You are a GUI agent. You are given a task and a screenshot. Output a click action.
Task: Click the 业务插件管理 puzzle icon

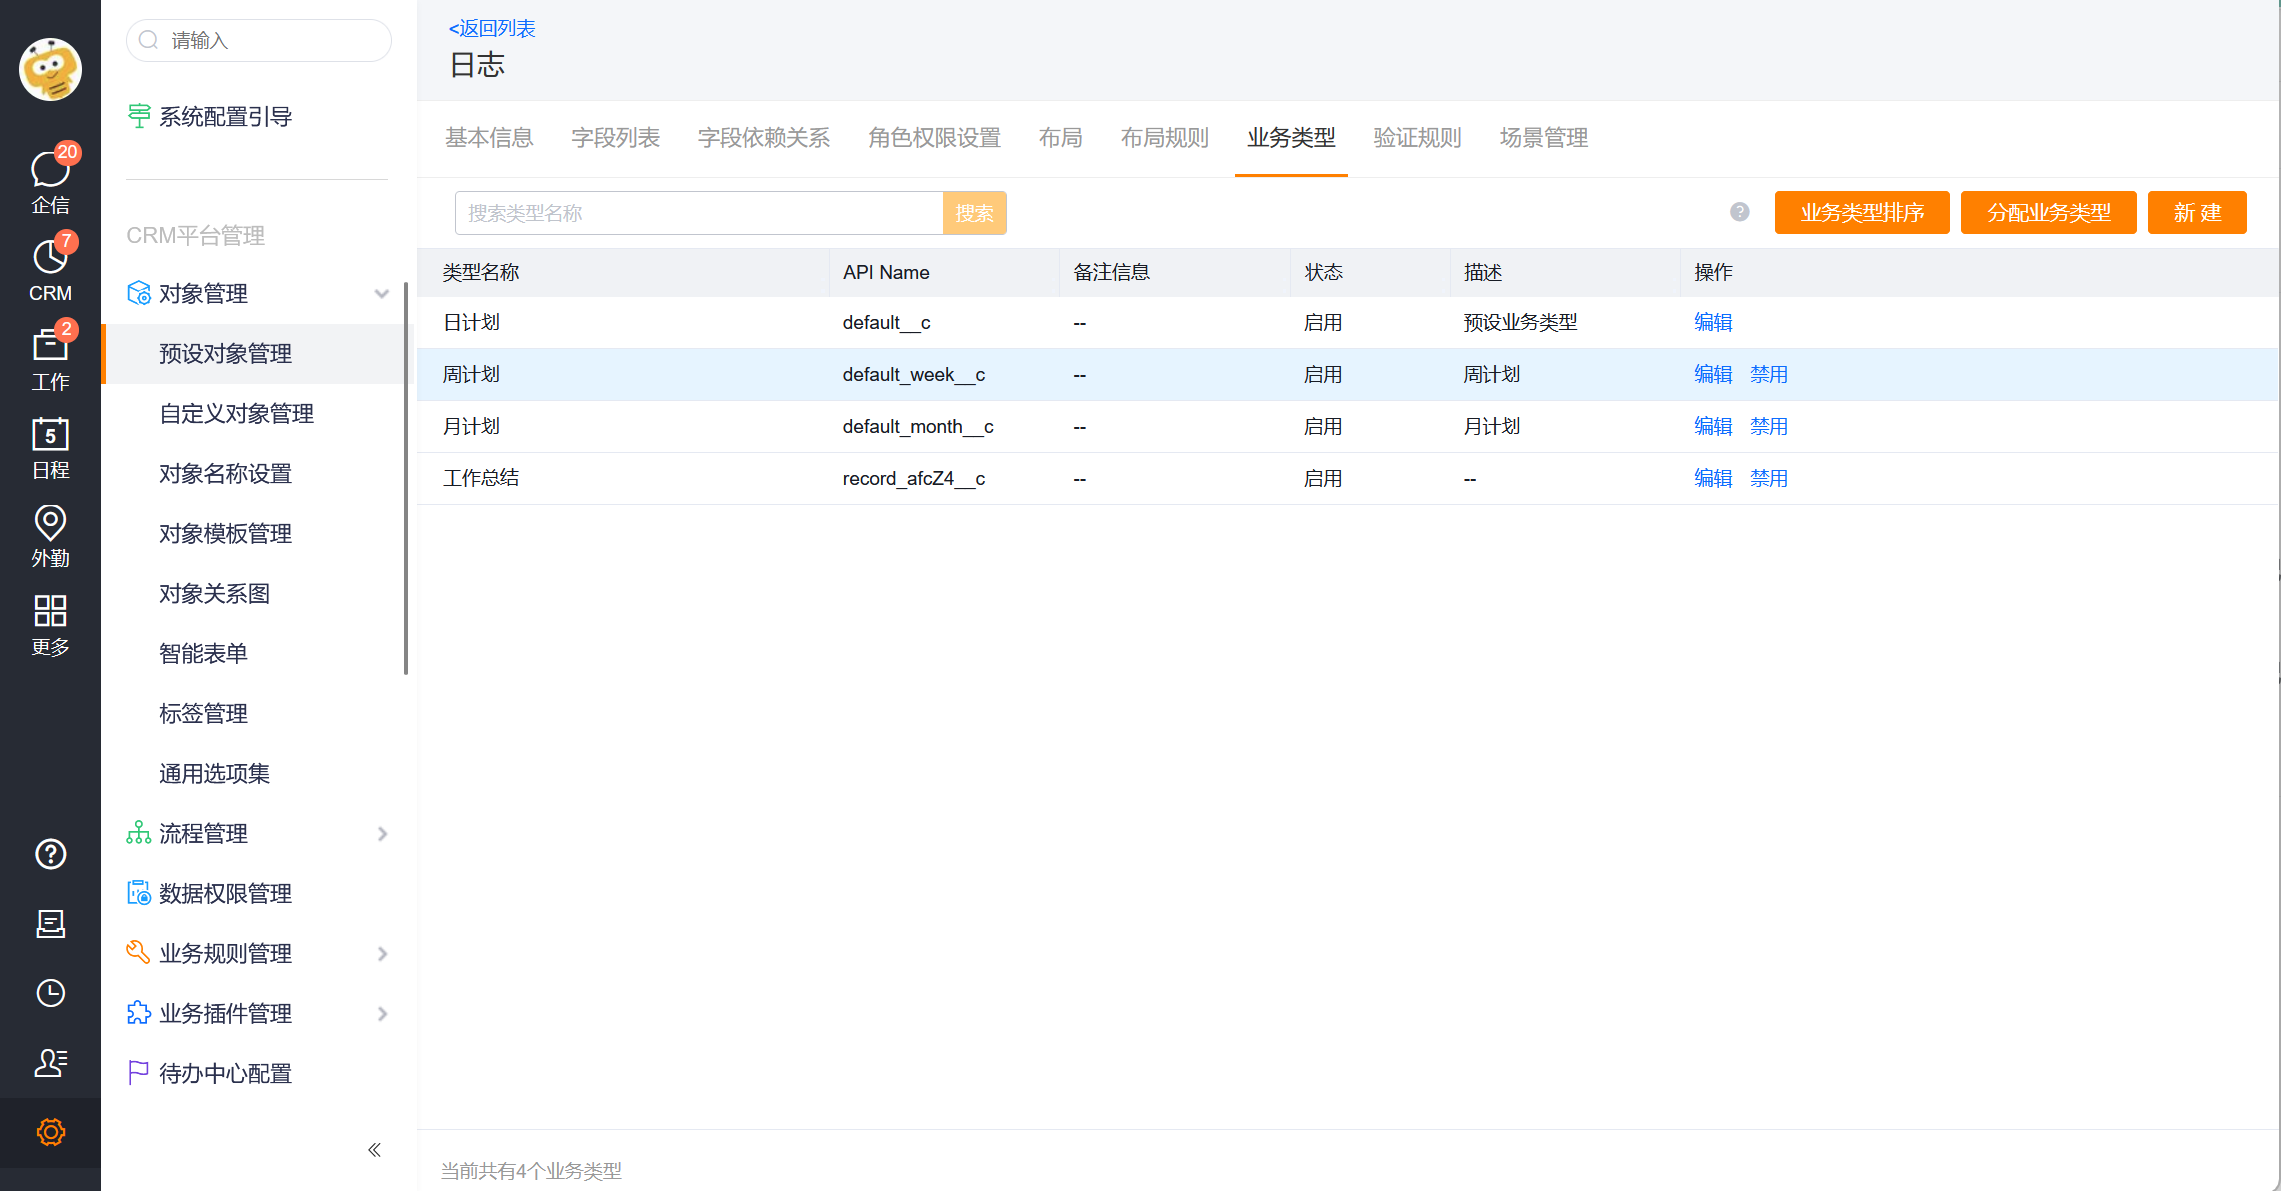[139, 1013]
